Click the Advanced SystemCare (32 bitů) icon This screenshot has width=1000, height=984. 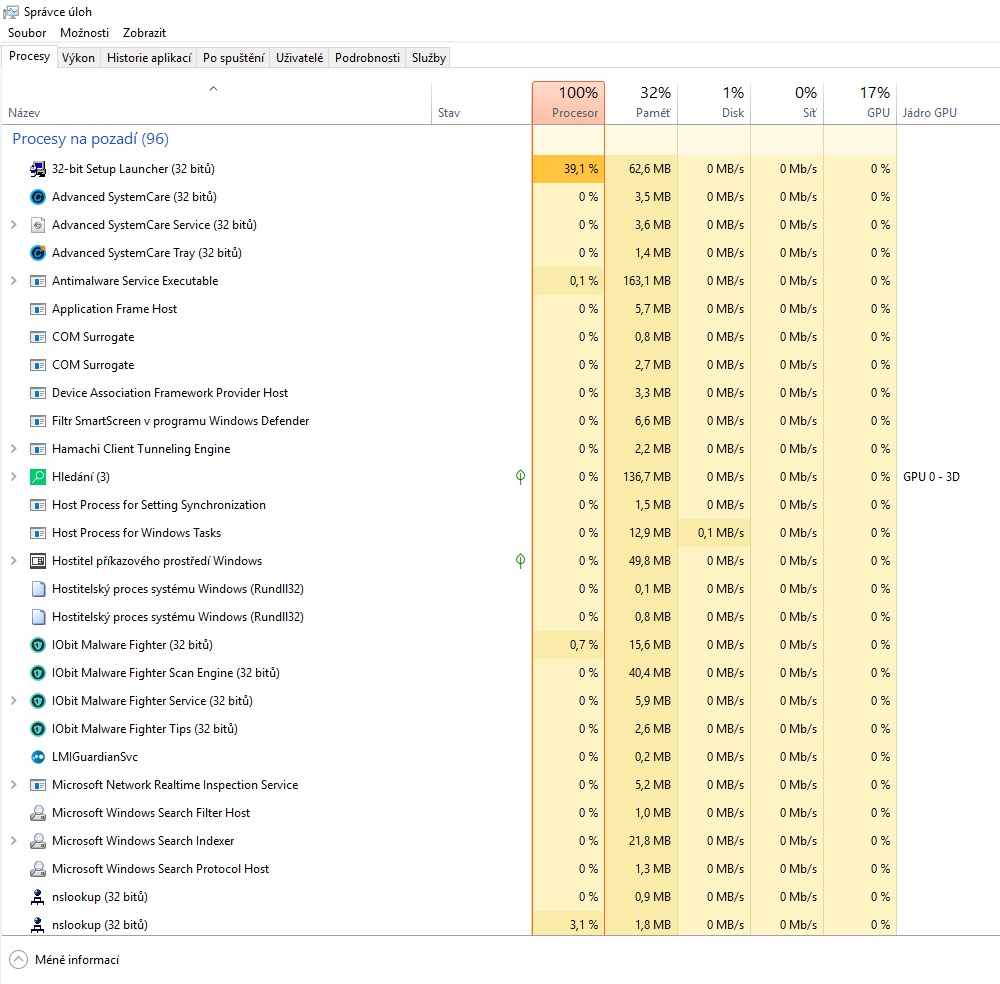click(38, 197)
